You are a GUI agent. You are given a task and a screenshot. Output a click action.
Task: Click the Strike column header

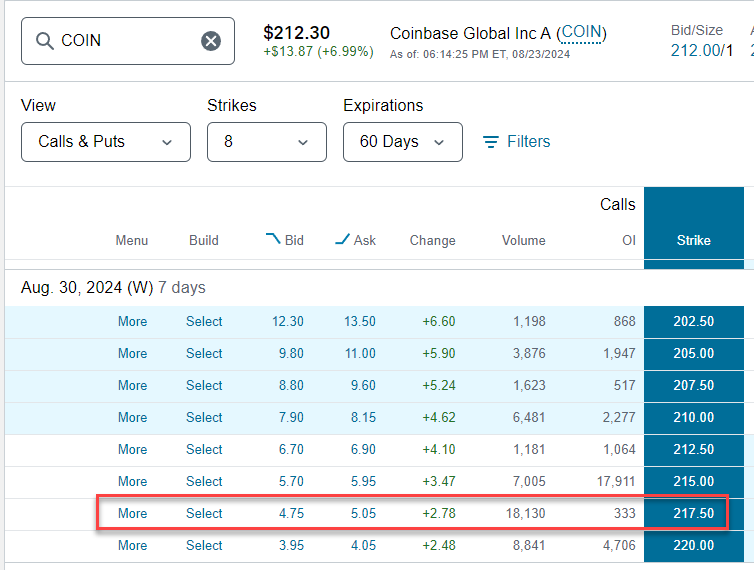tap(693, 240)
